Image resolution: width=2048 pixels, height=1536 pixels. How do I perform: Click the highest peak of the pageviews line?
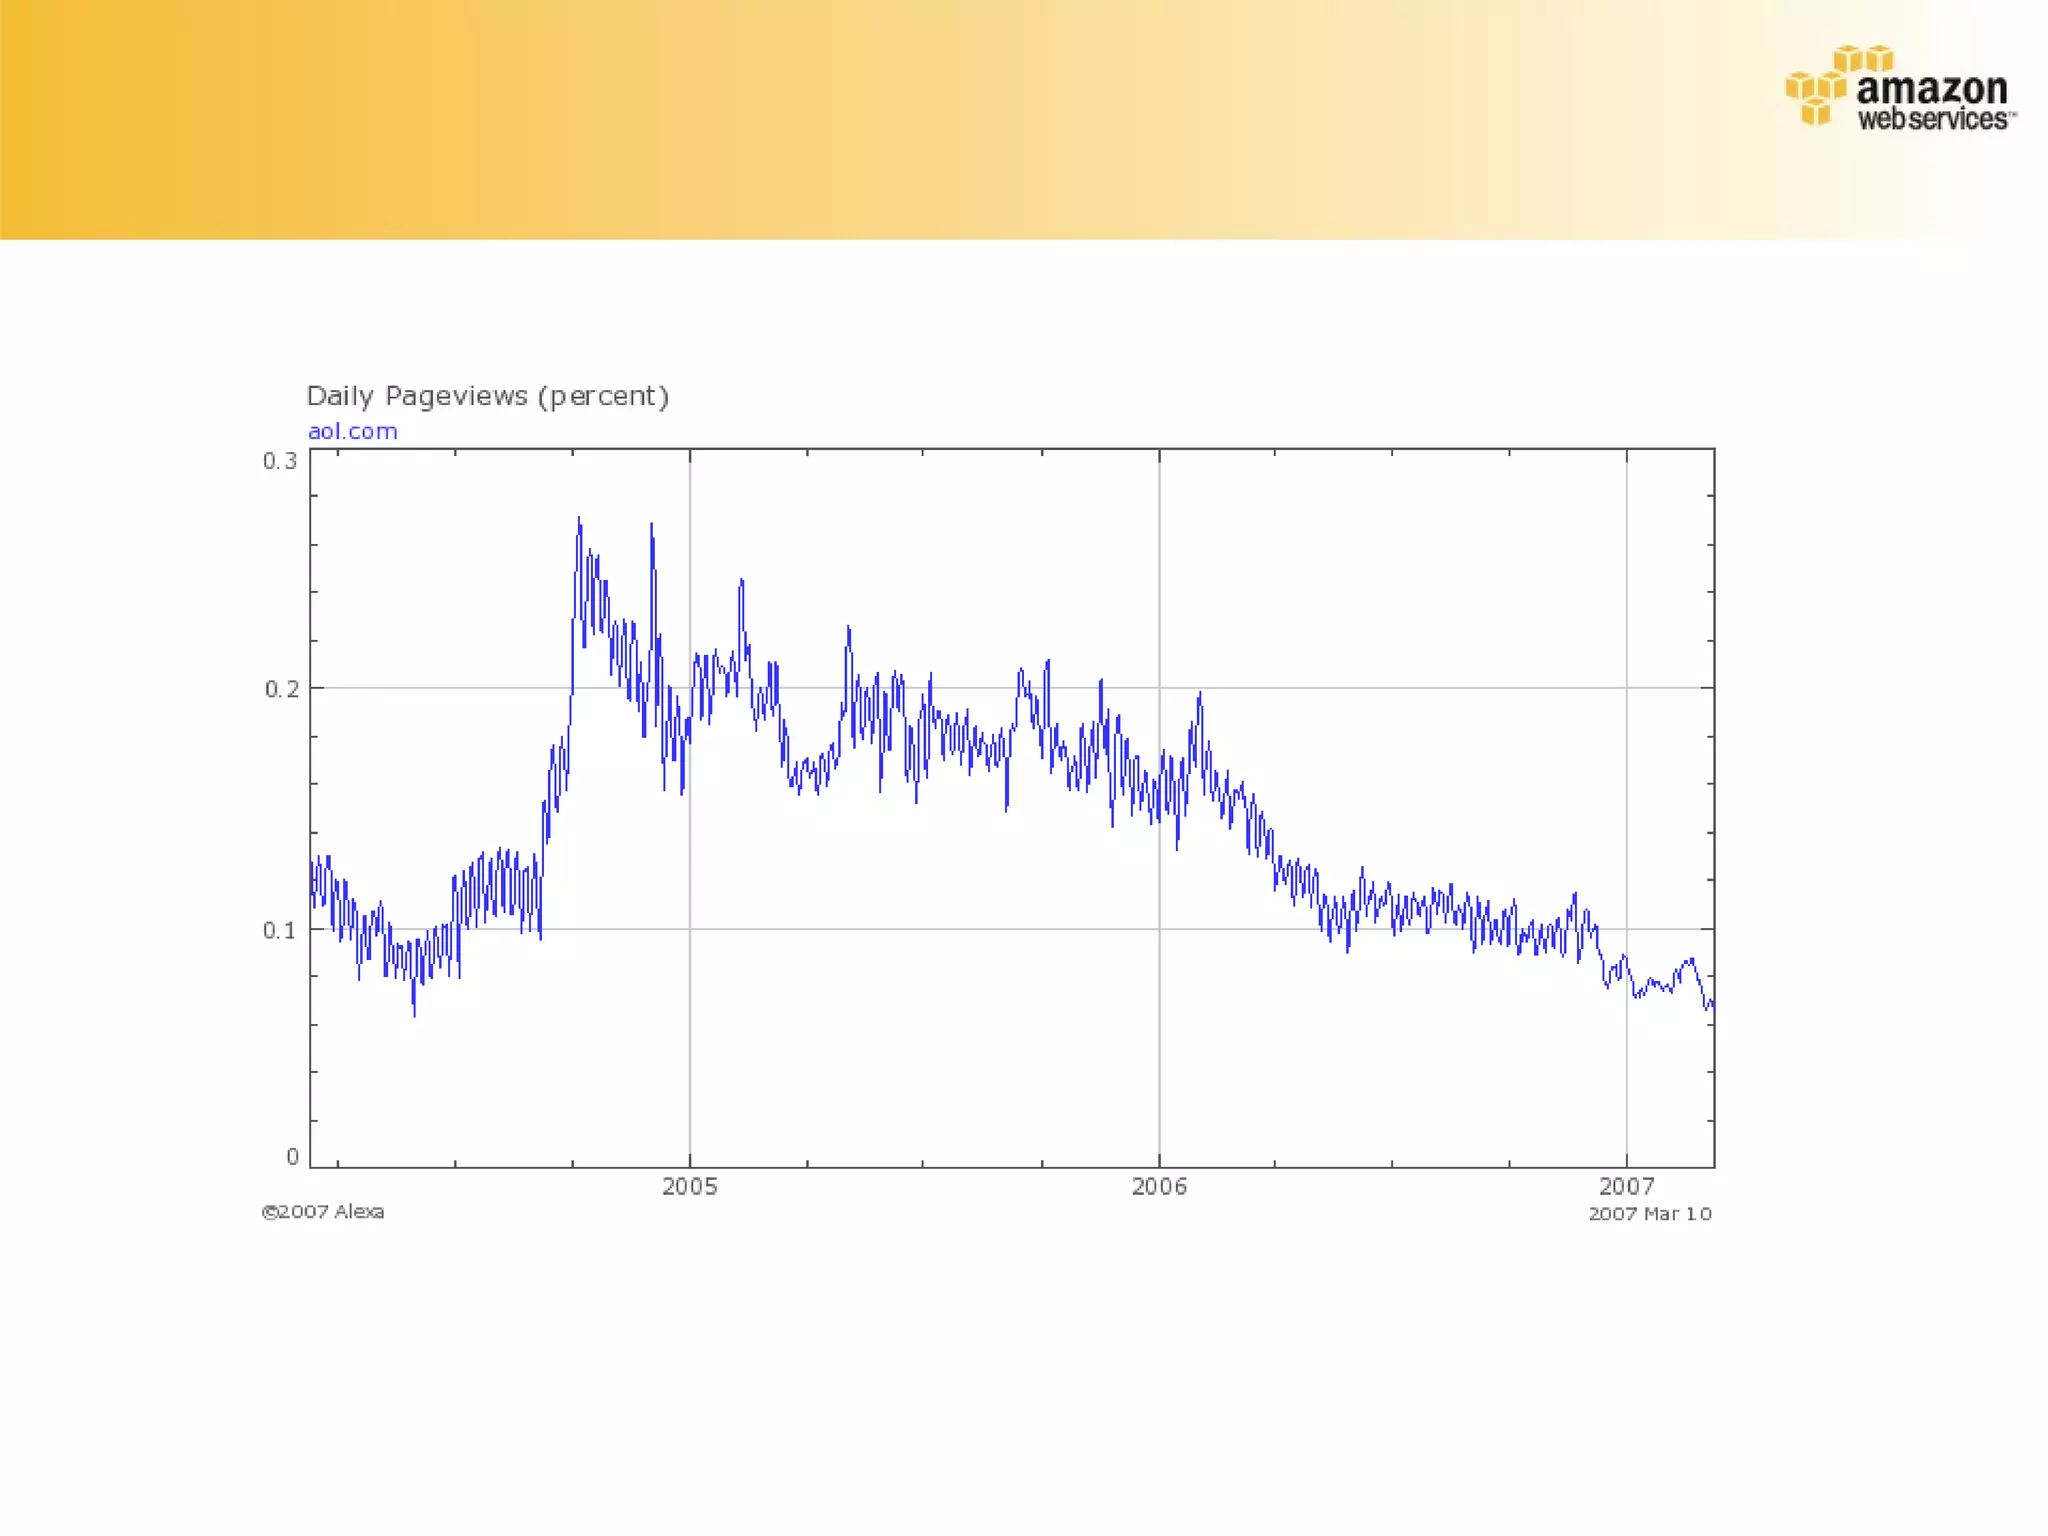[578, 520]
